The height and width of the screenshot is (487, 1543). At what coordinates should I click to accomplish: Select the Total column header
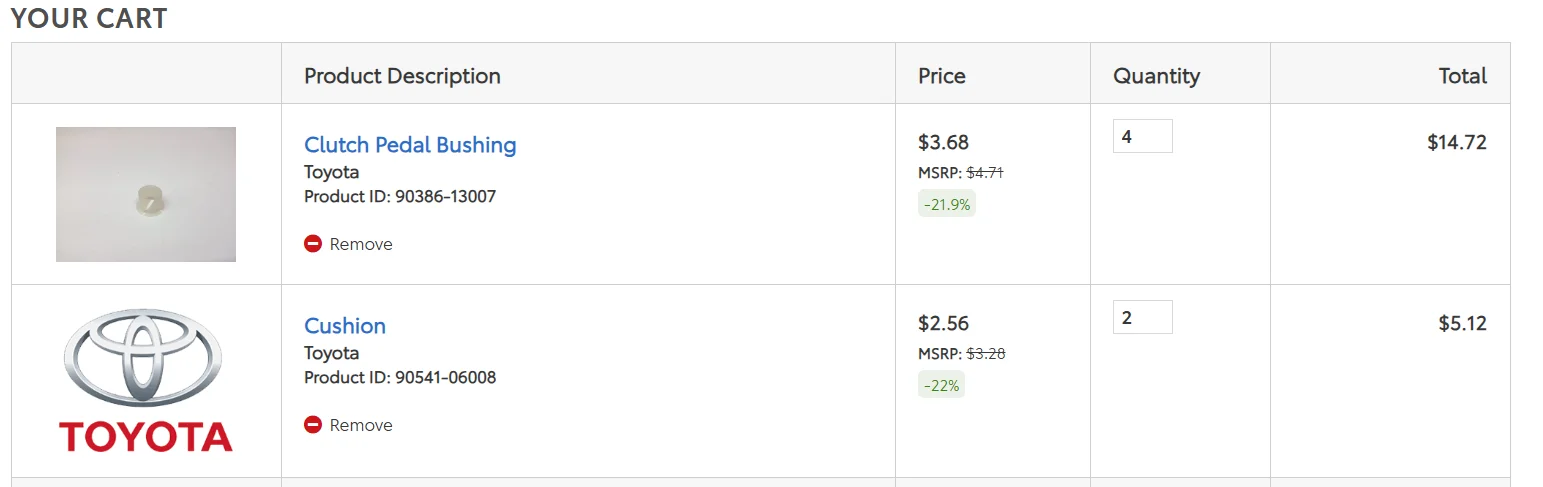click(x=1463, y=76)
